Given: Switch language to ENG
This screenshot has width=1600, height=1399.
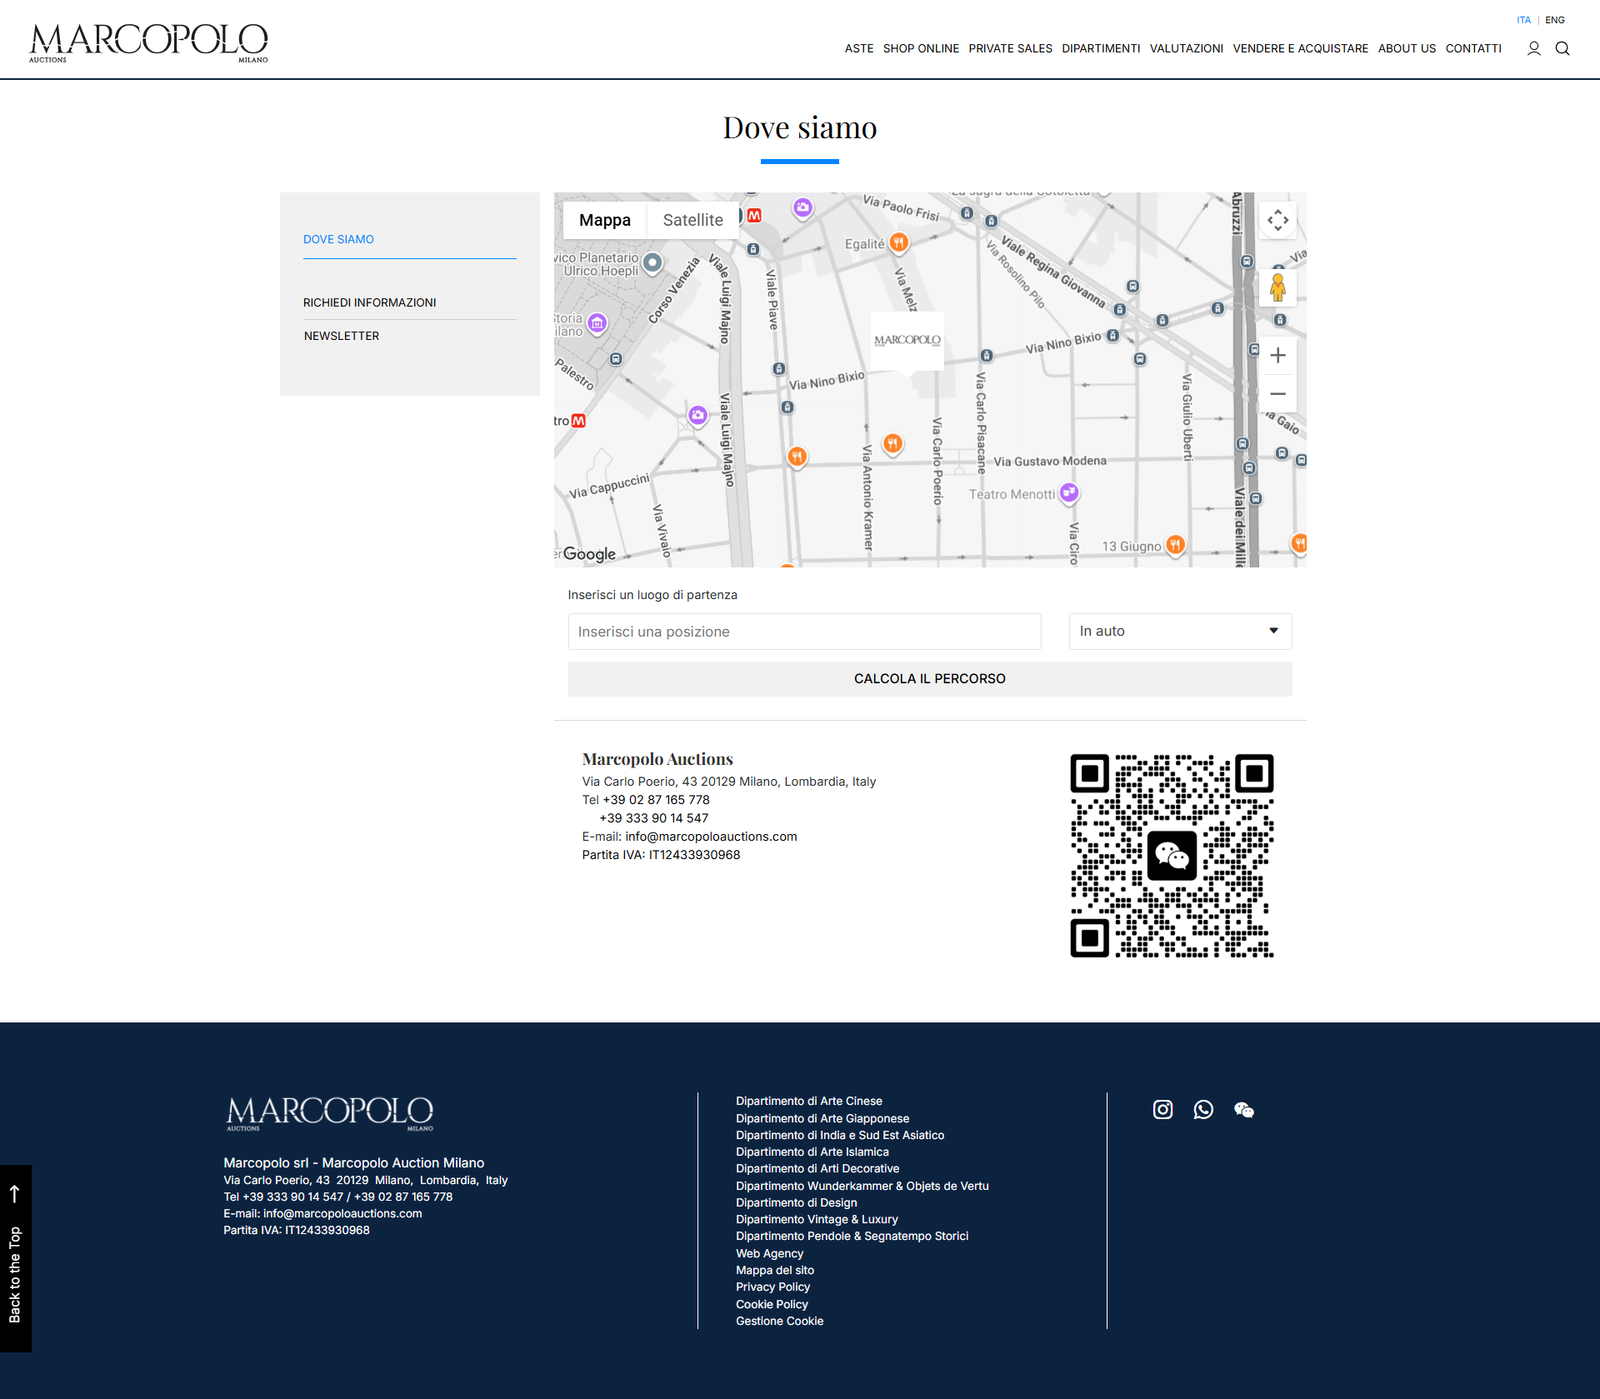Looking at the screenshot, I should [x=1555, y=20].
